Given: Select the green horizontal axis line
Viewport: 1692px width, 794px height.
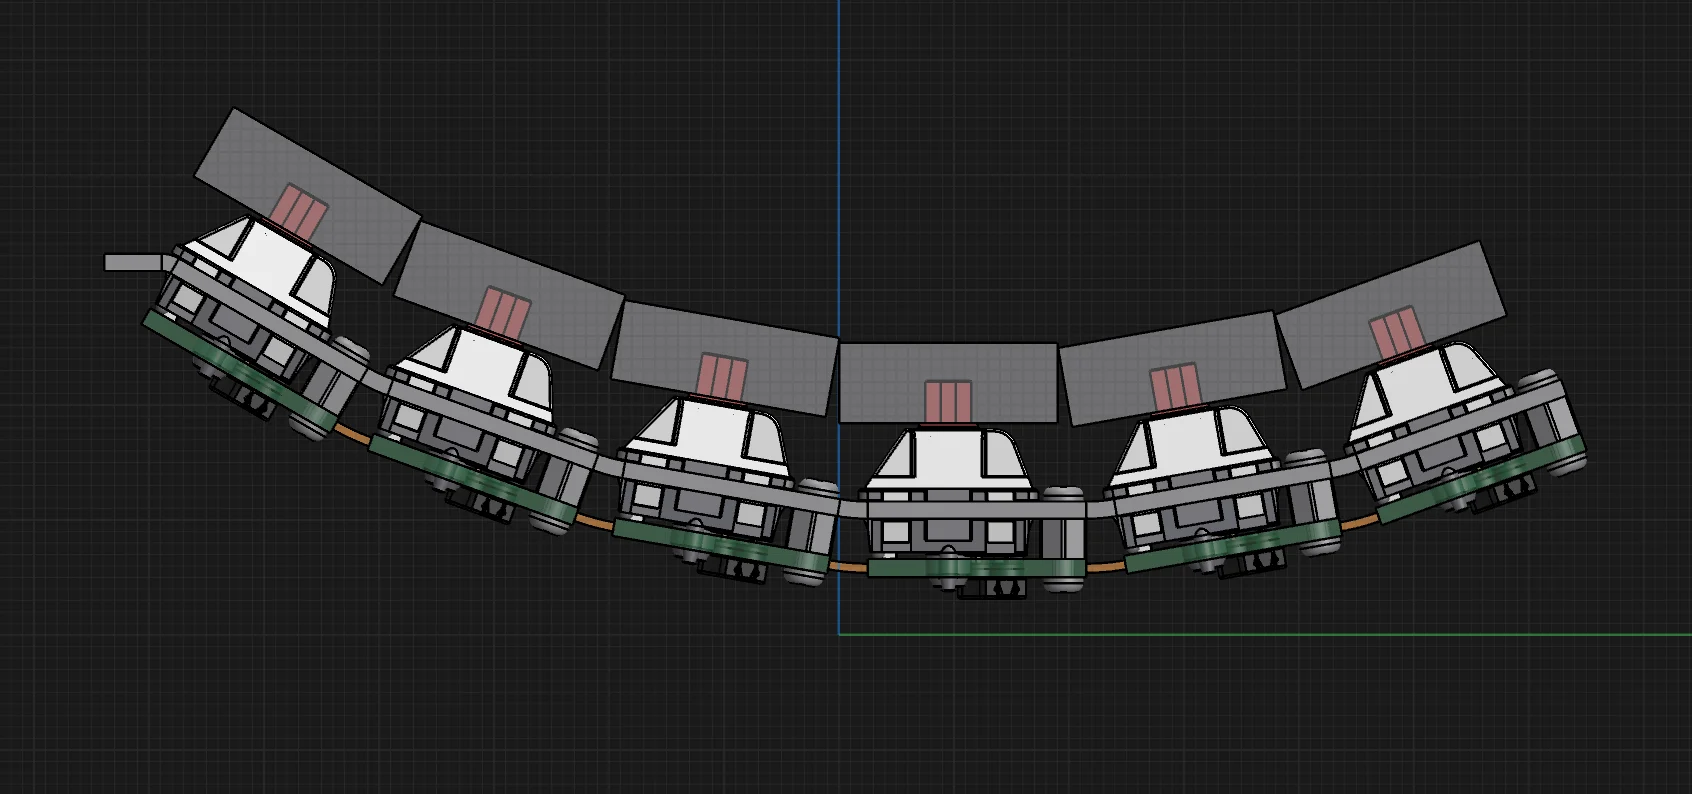Looking at the screenshot, I should 1265,633.
